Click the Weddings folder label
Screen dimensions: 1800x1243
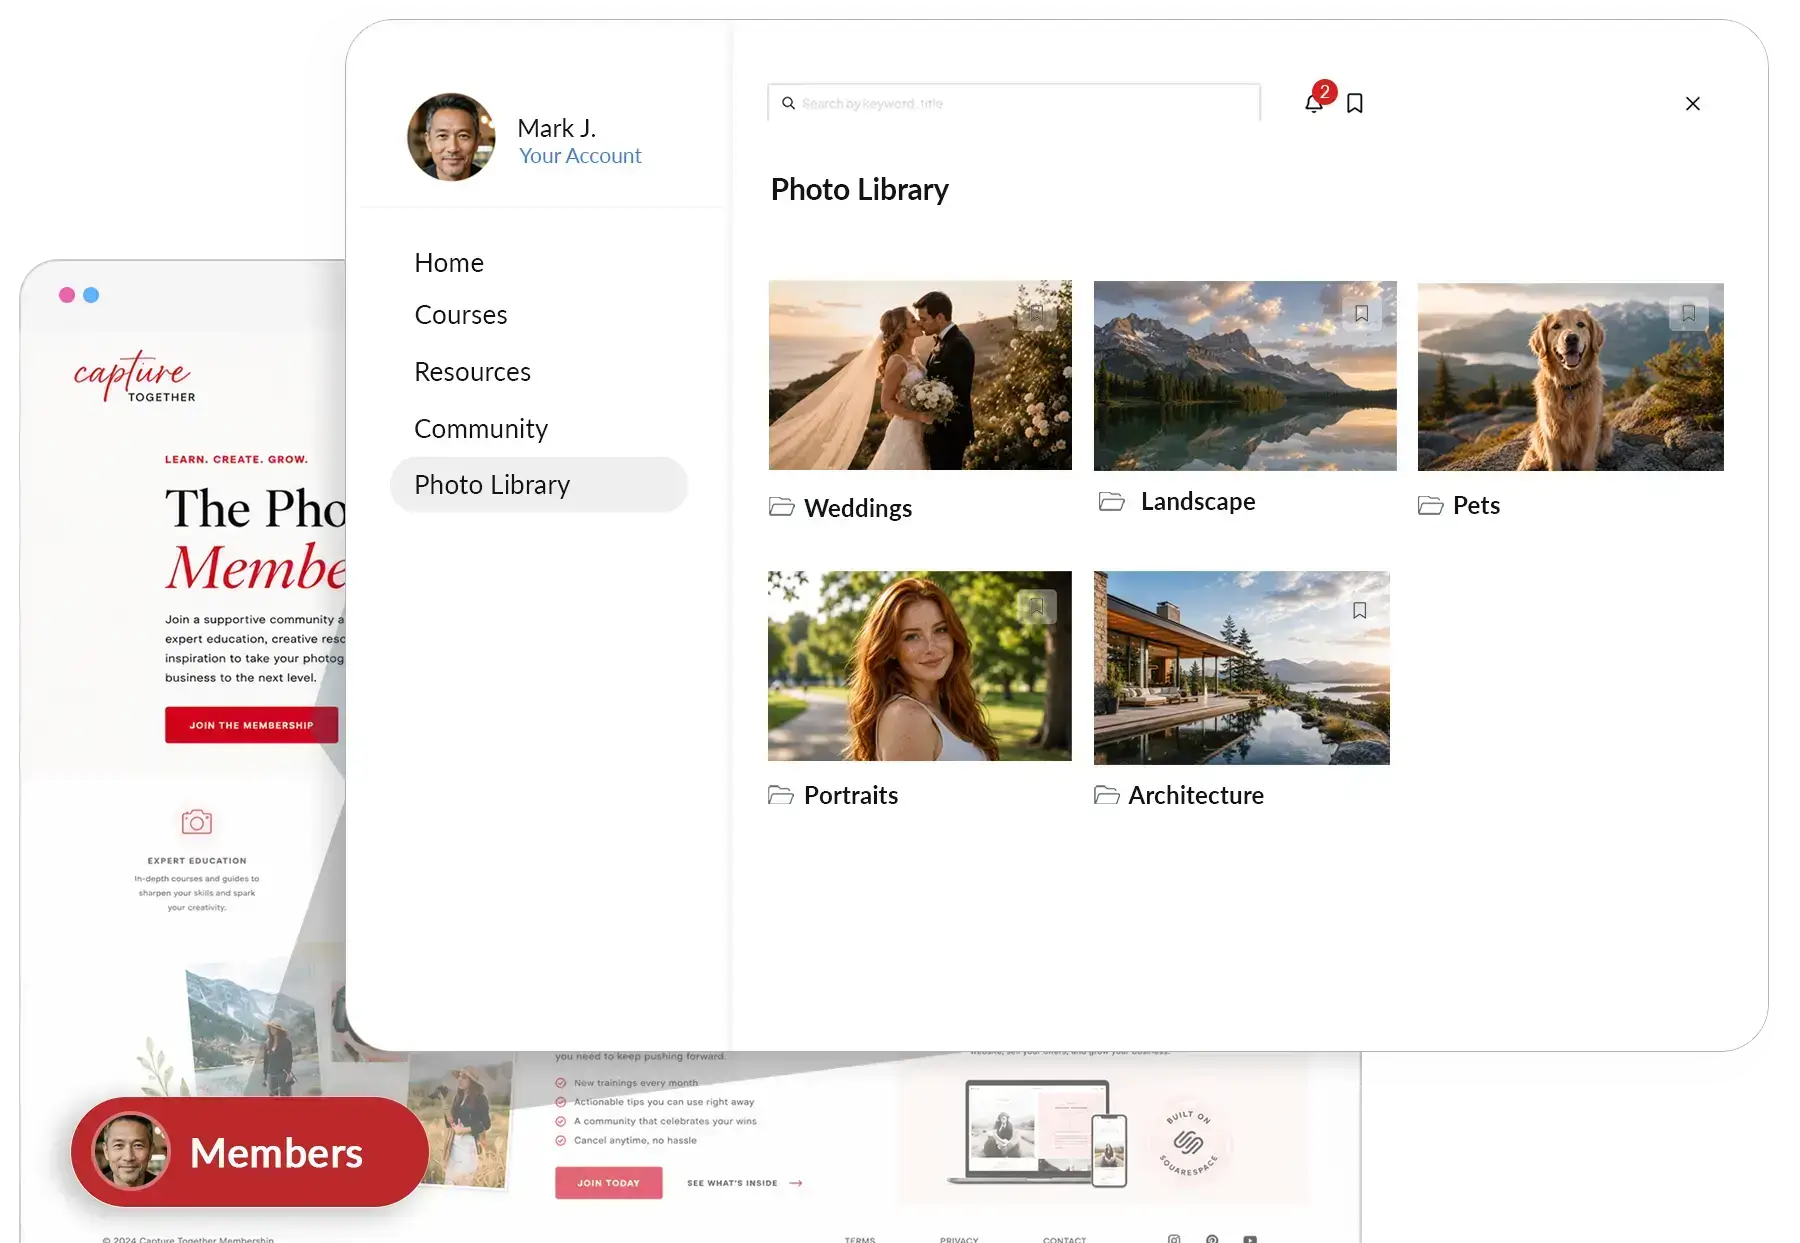(858, 508)
